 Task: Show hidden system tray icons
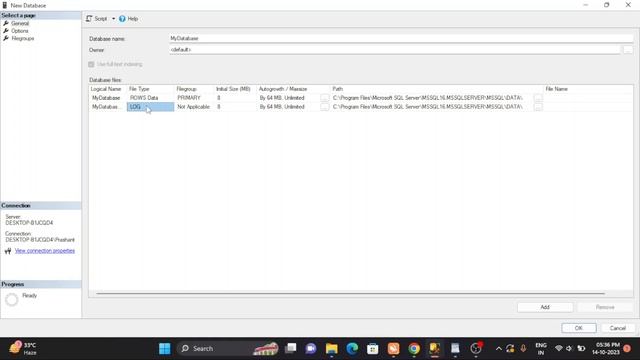tap(499, 349)
